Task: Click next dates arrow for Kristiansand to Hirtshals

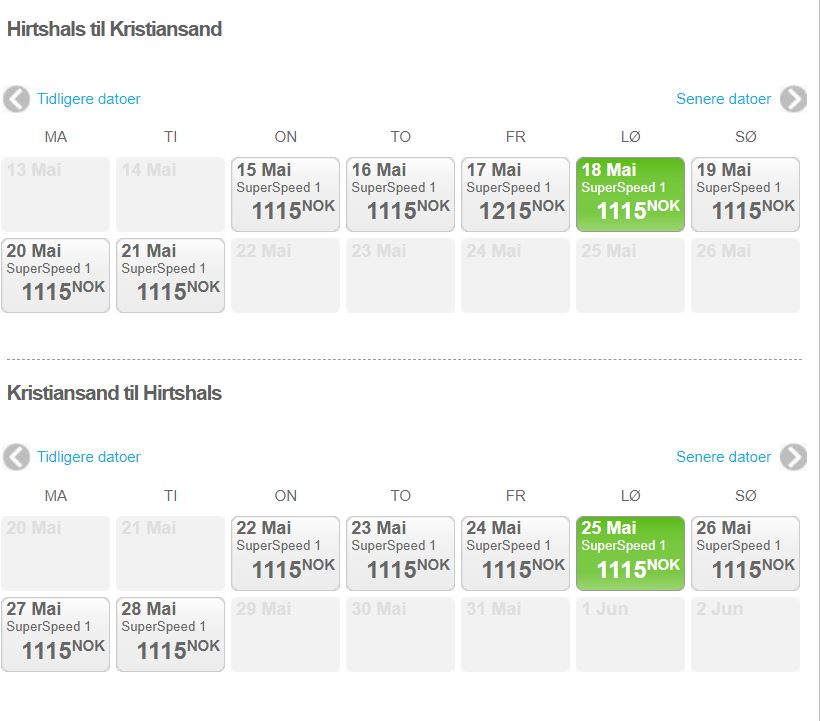Action: 793,457
